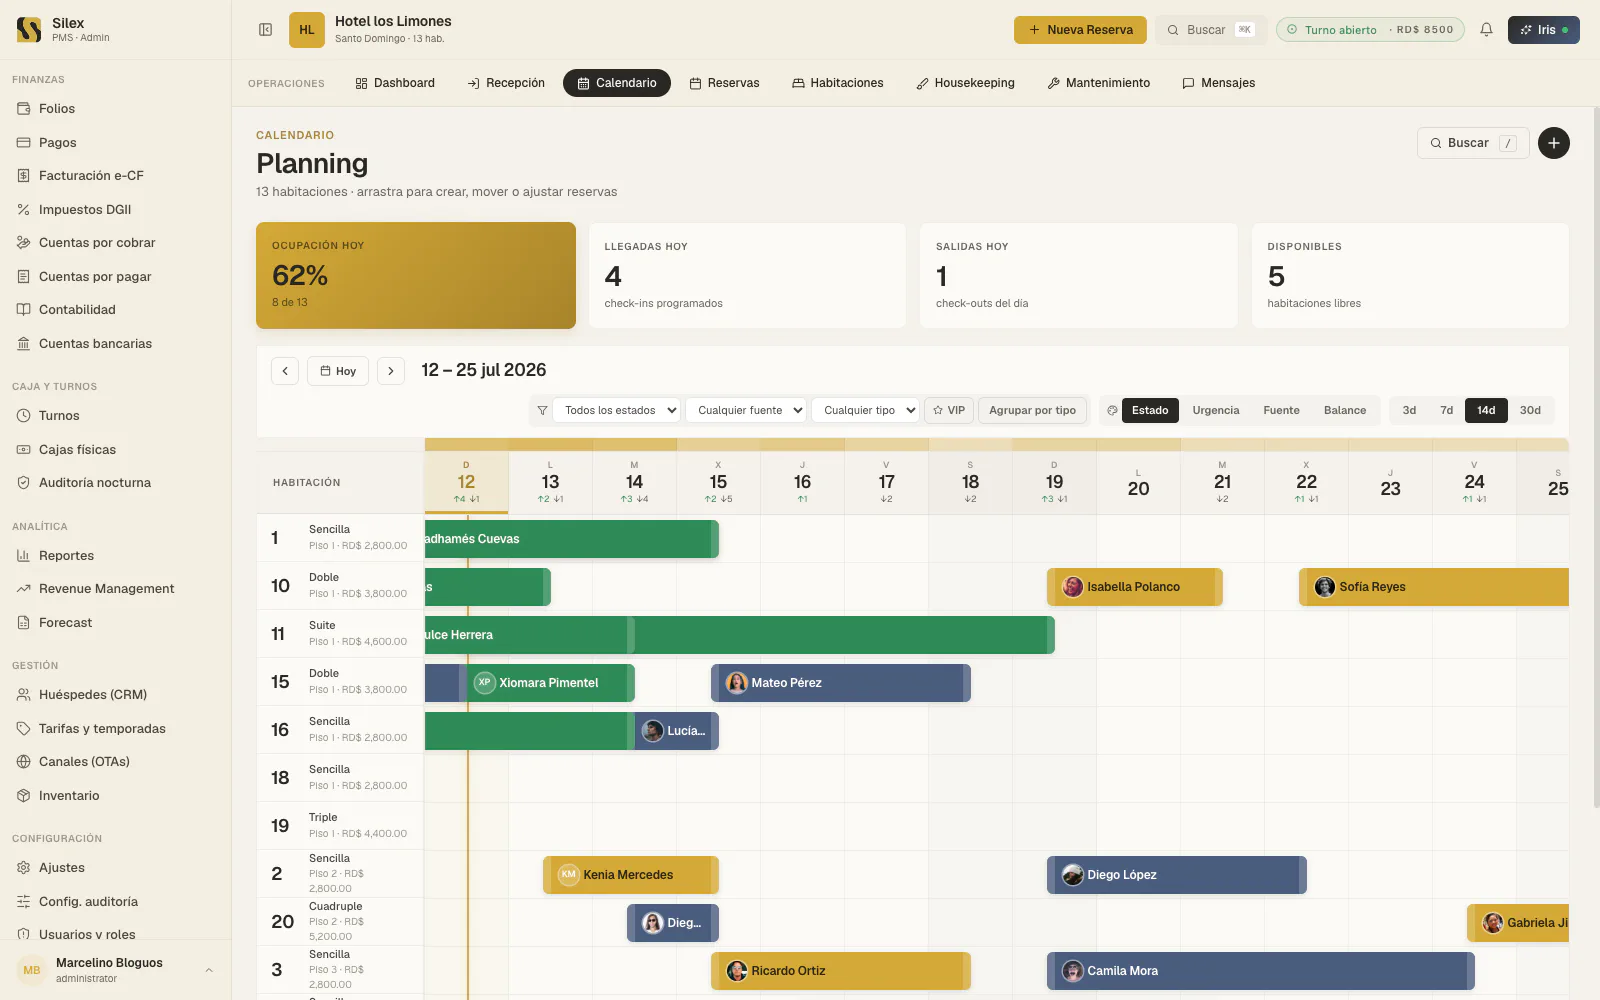
Task: Click Buscar field in Planning header
Action: pos(1473,143)
